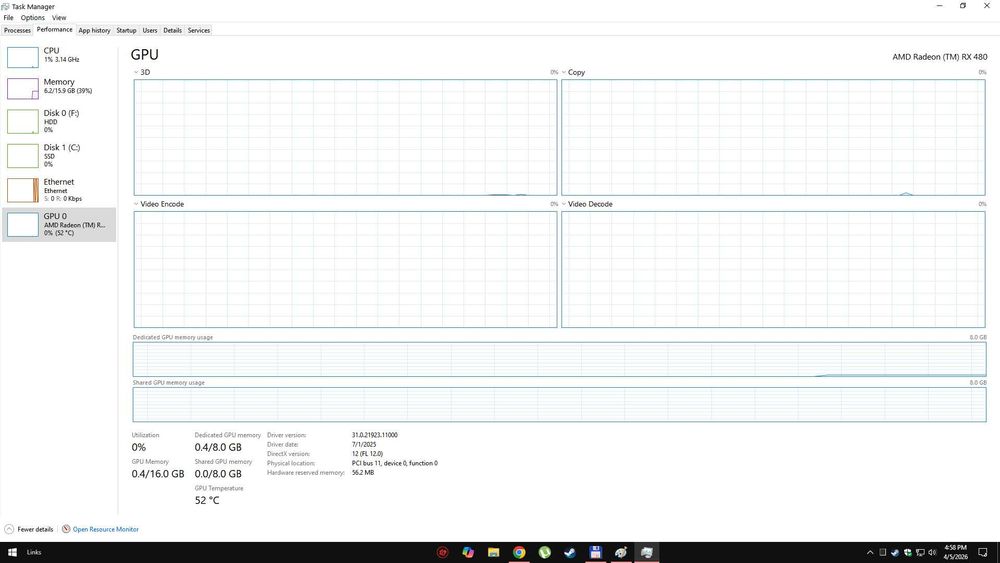
Task: Open the clock showing 4:58 PM
Action: coord(955,552)
